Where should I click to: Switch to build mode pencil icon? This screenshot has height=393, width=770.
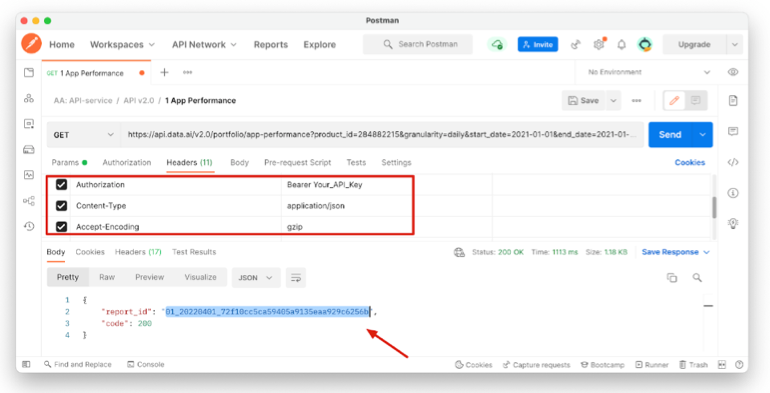pos(674,100)
